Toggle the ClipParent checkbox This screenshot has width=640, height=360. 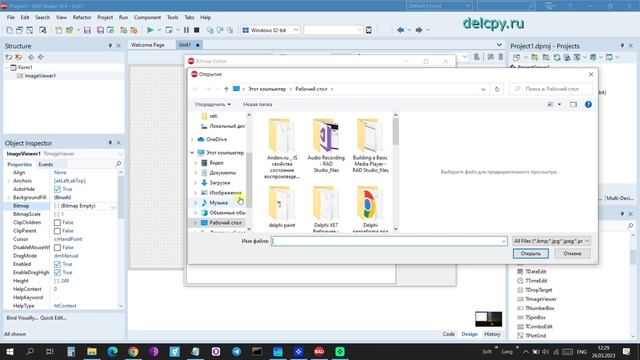pyautogui.click(x=57, y=231)
